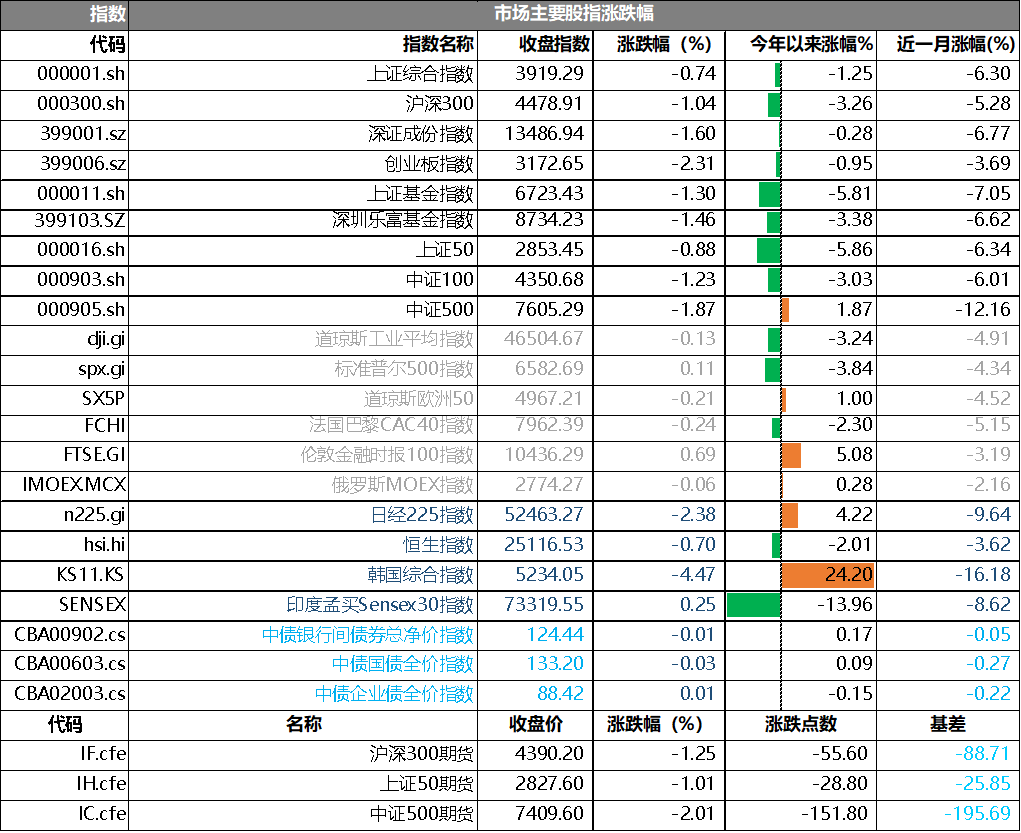Click the 市场主要股指涨跌幅 title bar

point(573,14)
